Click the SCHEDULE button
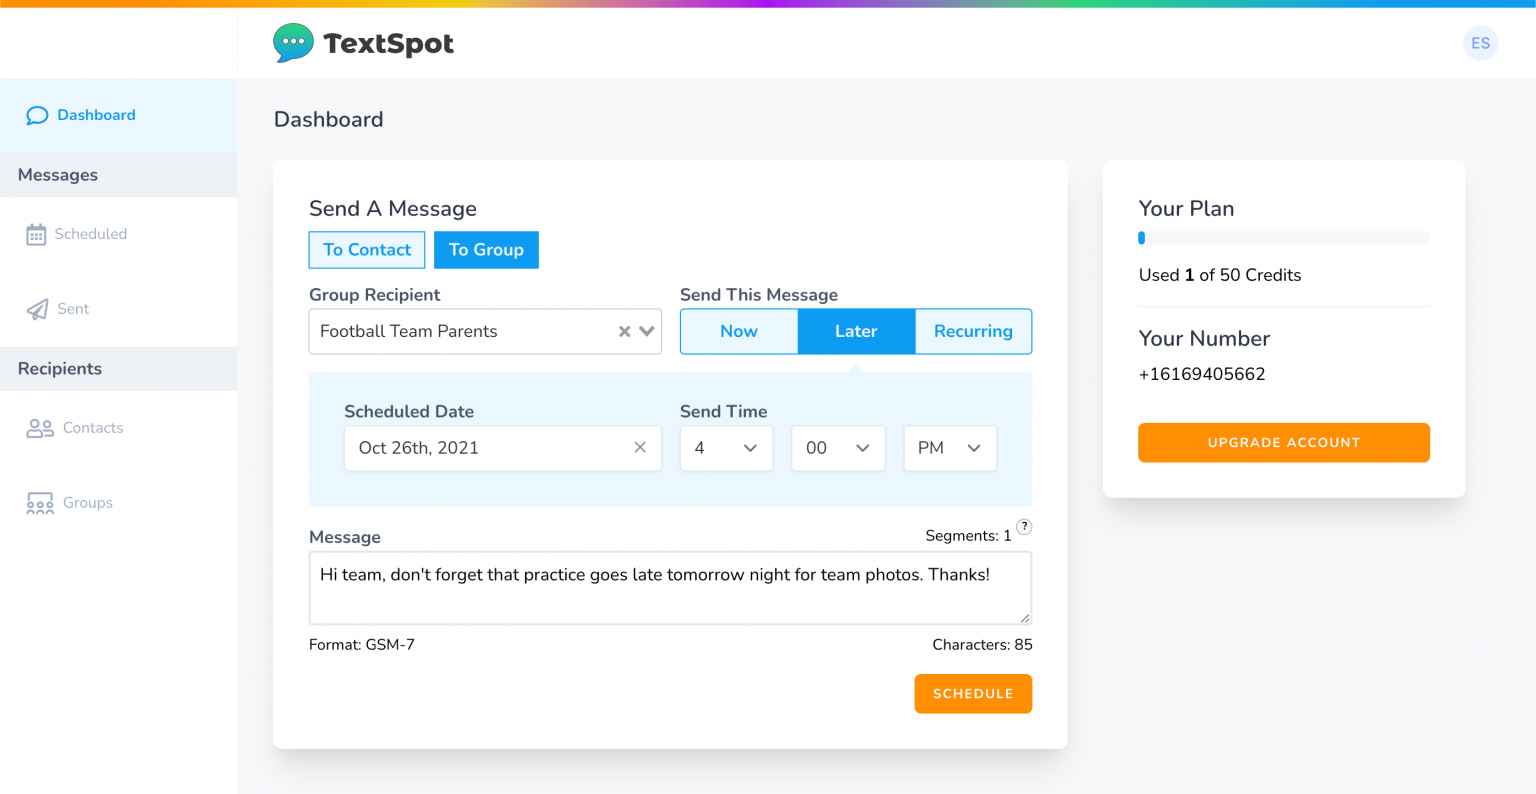 point(972,693)
